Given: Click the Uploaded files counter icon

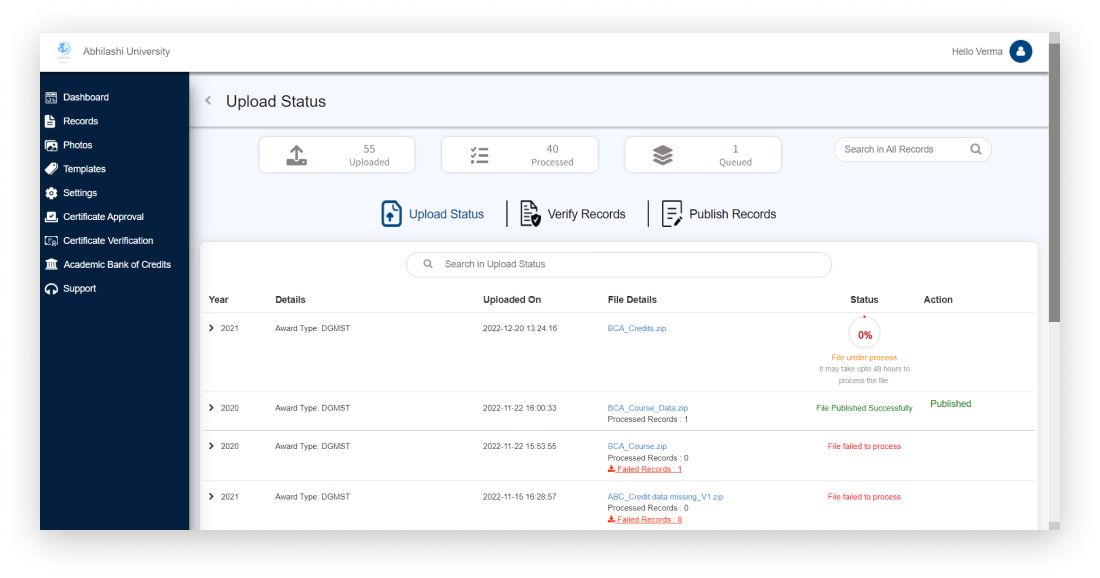Looking at the screenshot, I should pyautogui.click(x=296, y=154).
